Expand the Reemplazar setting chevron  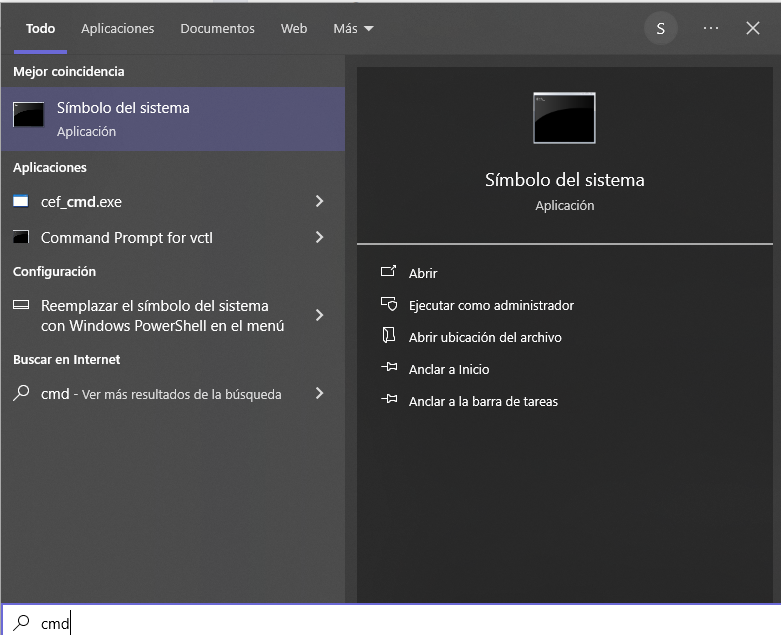(319, 315)
